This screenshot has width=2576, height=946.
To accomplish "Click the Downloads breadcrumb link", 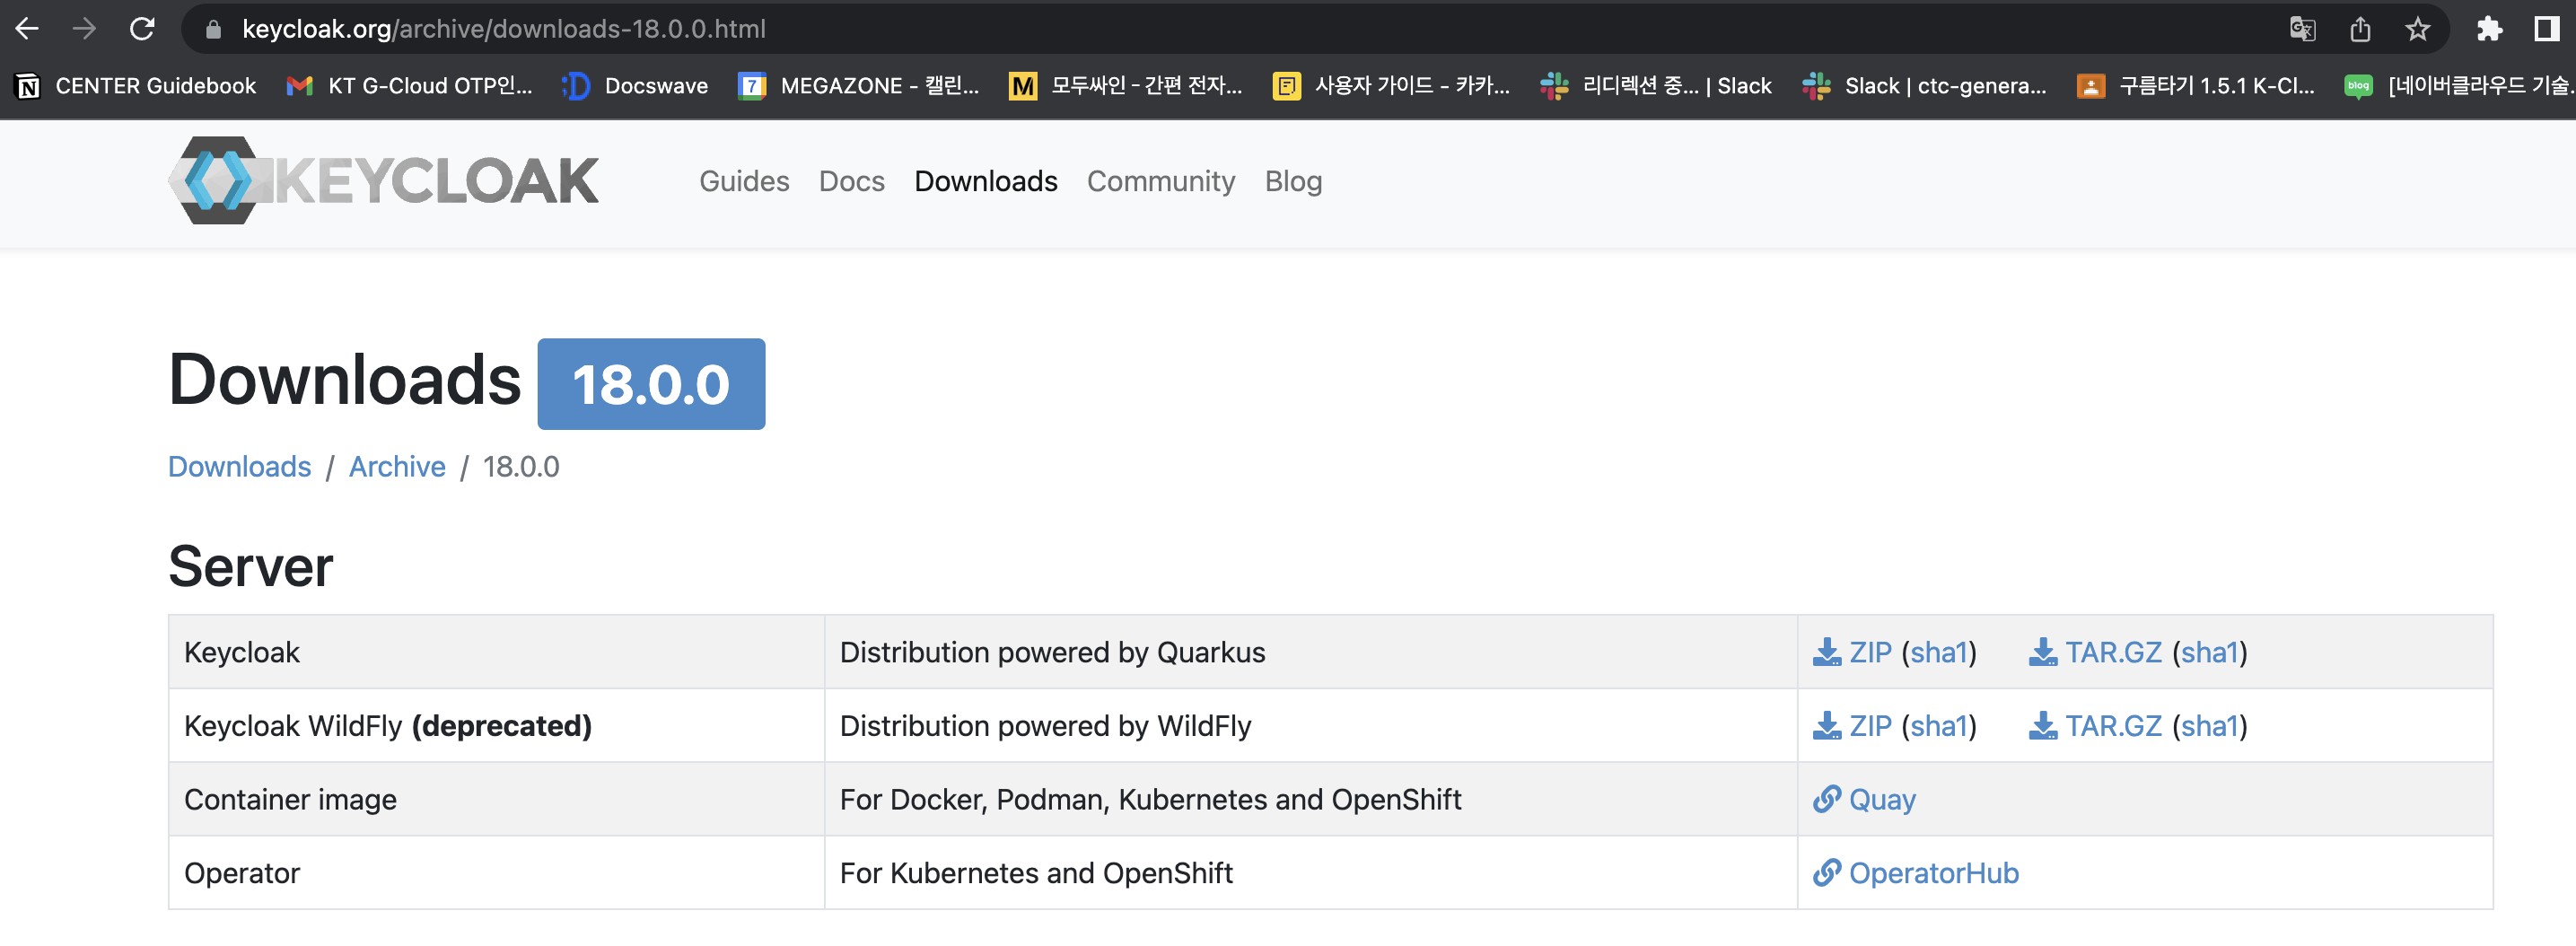I will (239, 467).
